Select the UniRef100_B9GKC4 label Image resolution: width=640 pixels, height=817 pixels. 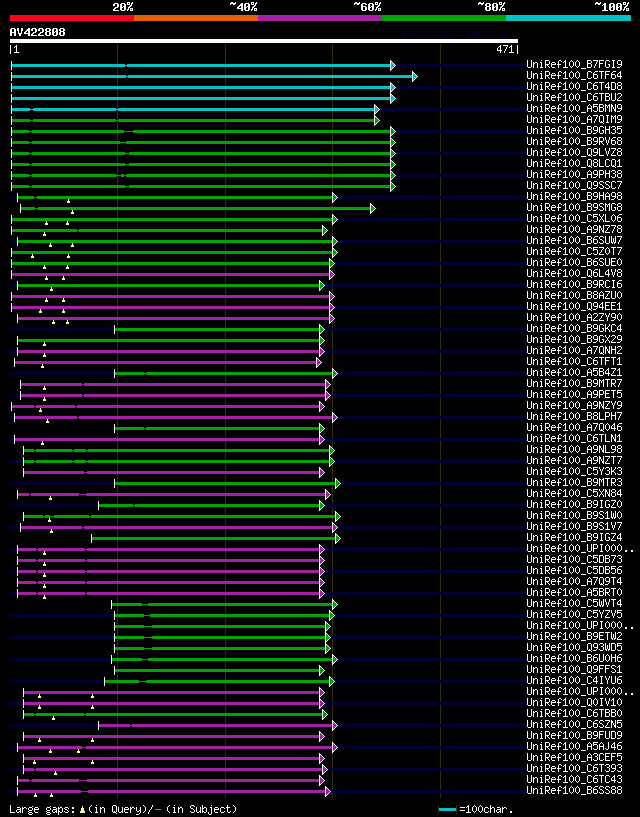click(574, 328)
